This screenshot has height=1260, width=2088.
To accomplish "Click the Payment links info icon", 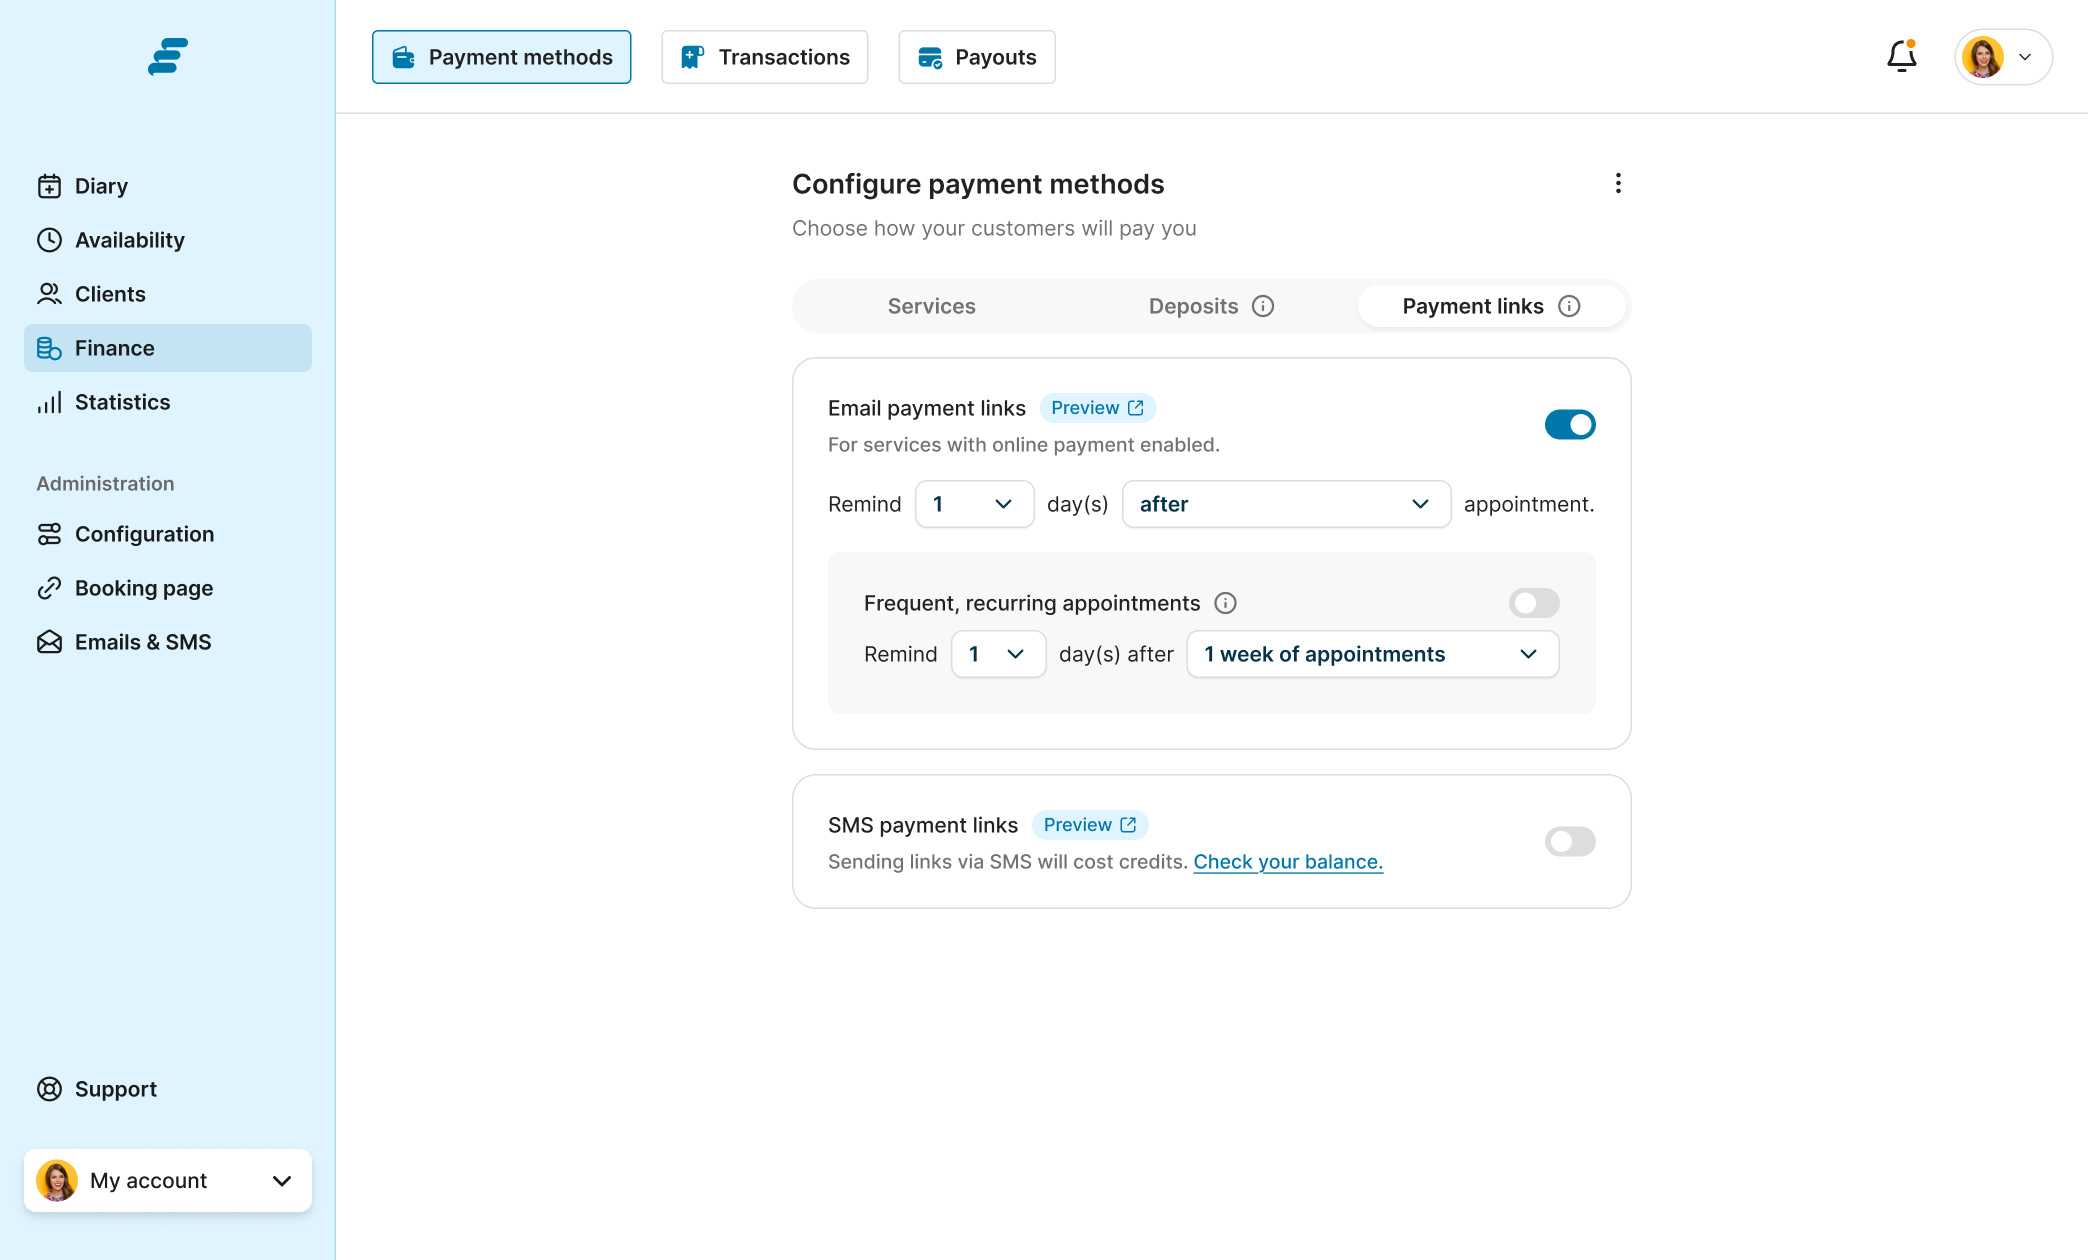I will point(1569,306).
